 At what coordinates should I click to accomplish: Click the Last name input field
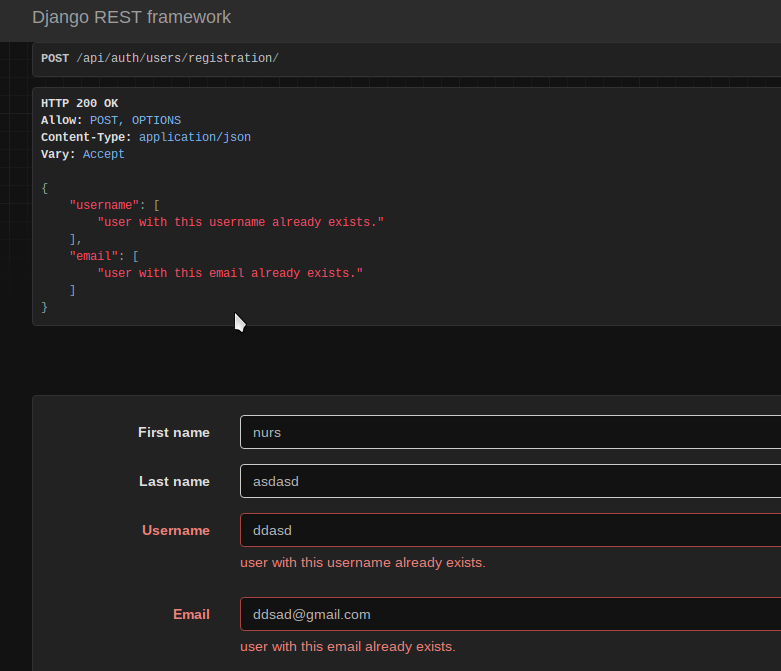(511, 481)
